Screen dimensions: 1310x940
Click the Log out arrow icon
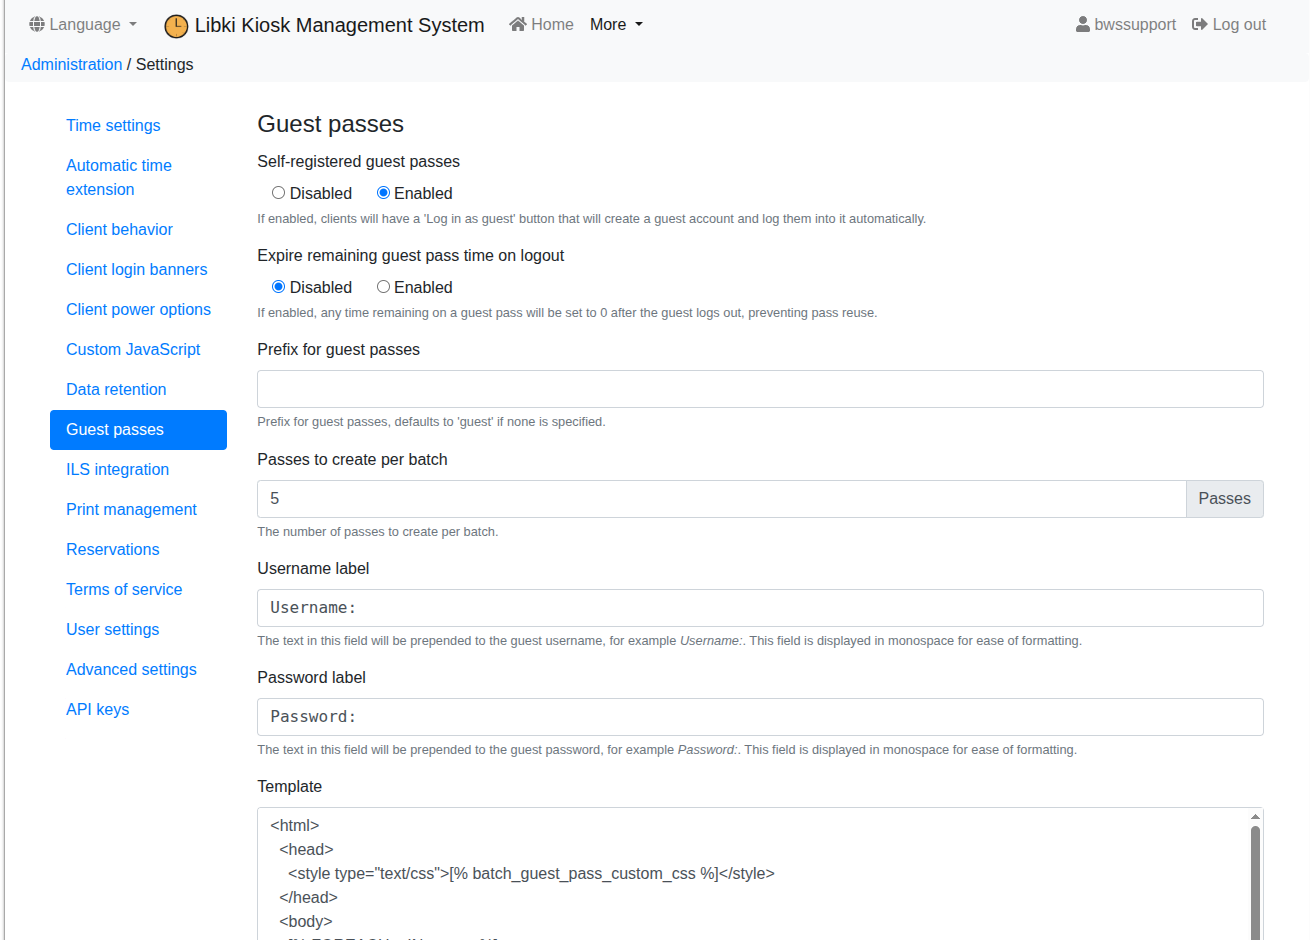pyautogui.click(x=1199, y=24)
